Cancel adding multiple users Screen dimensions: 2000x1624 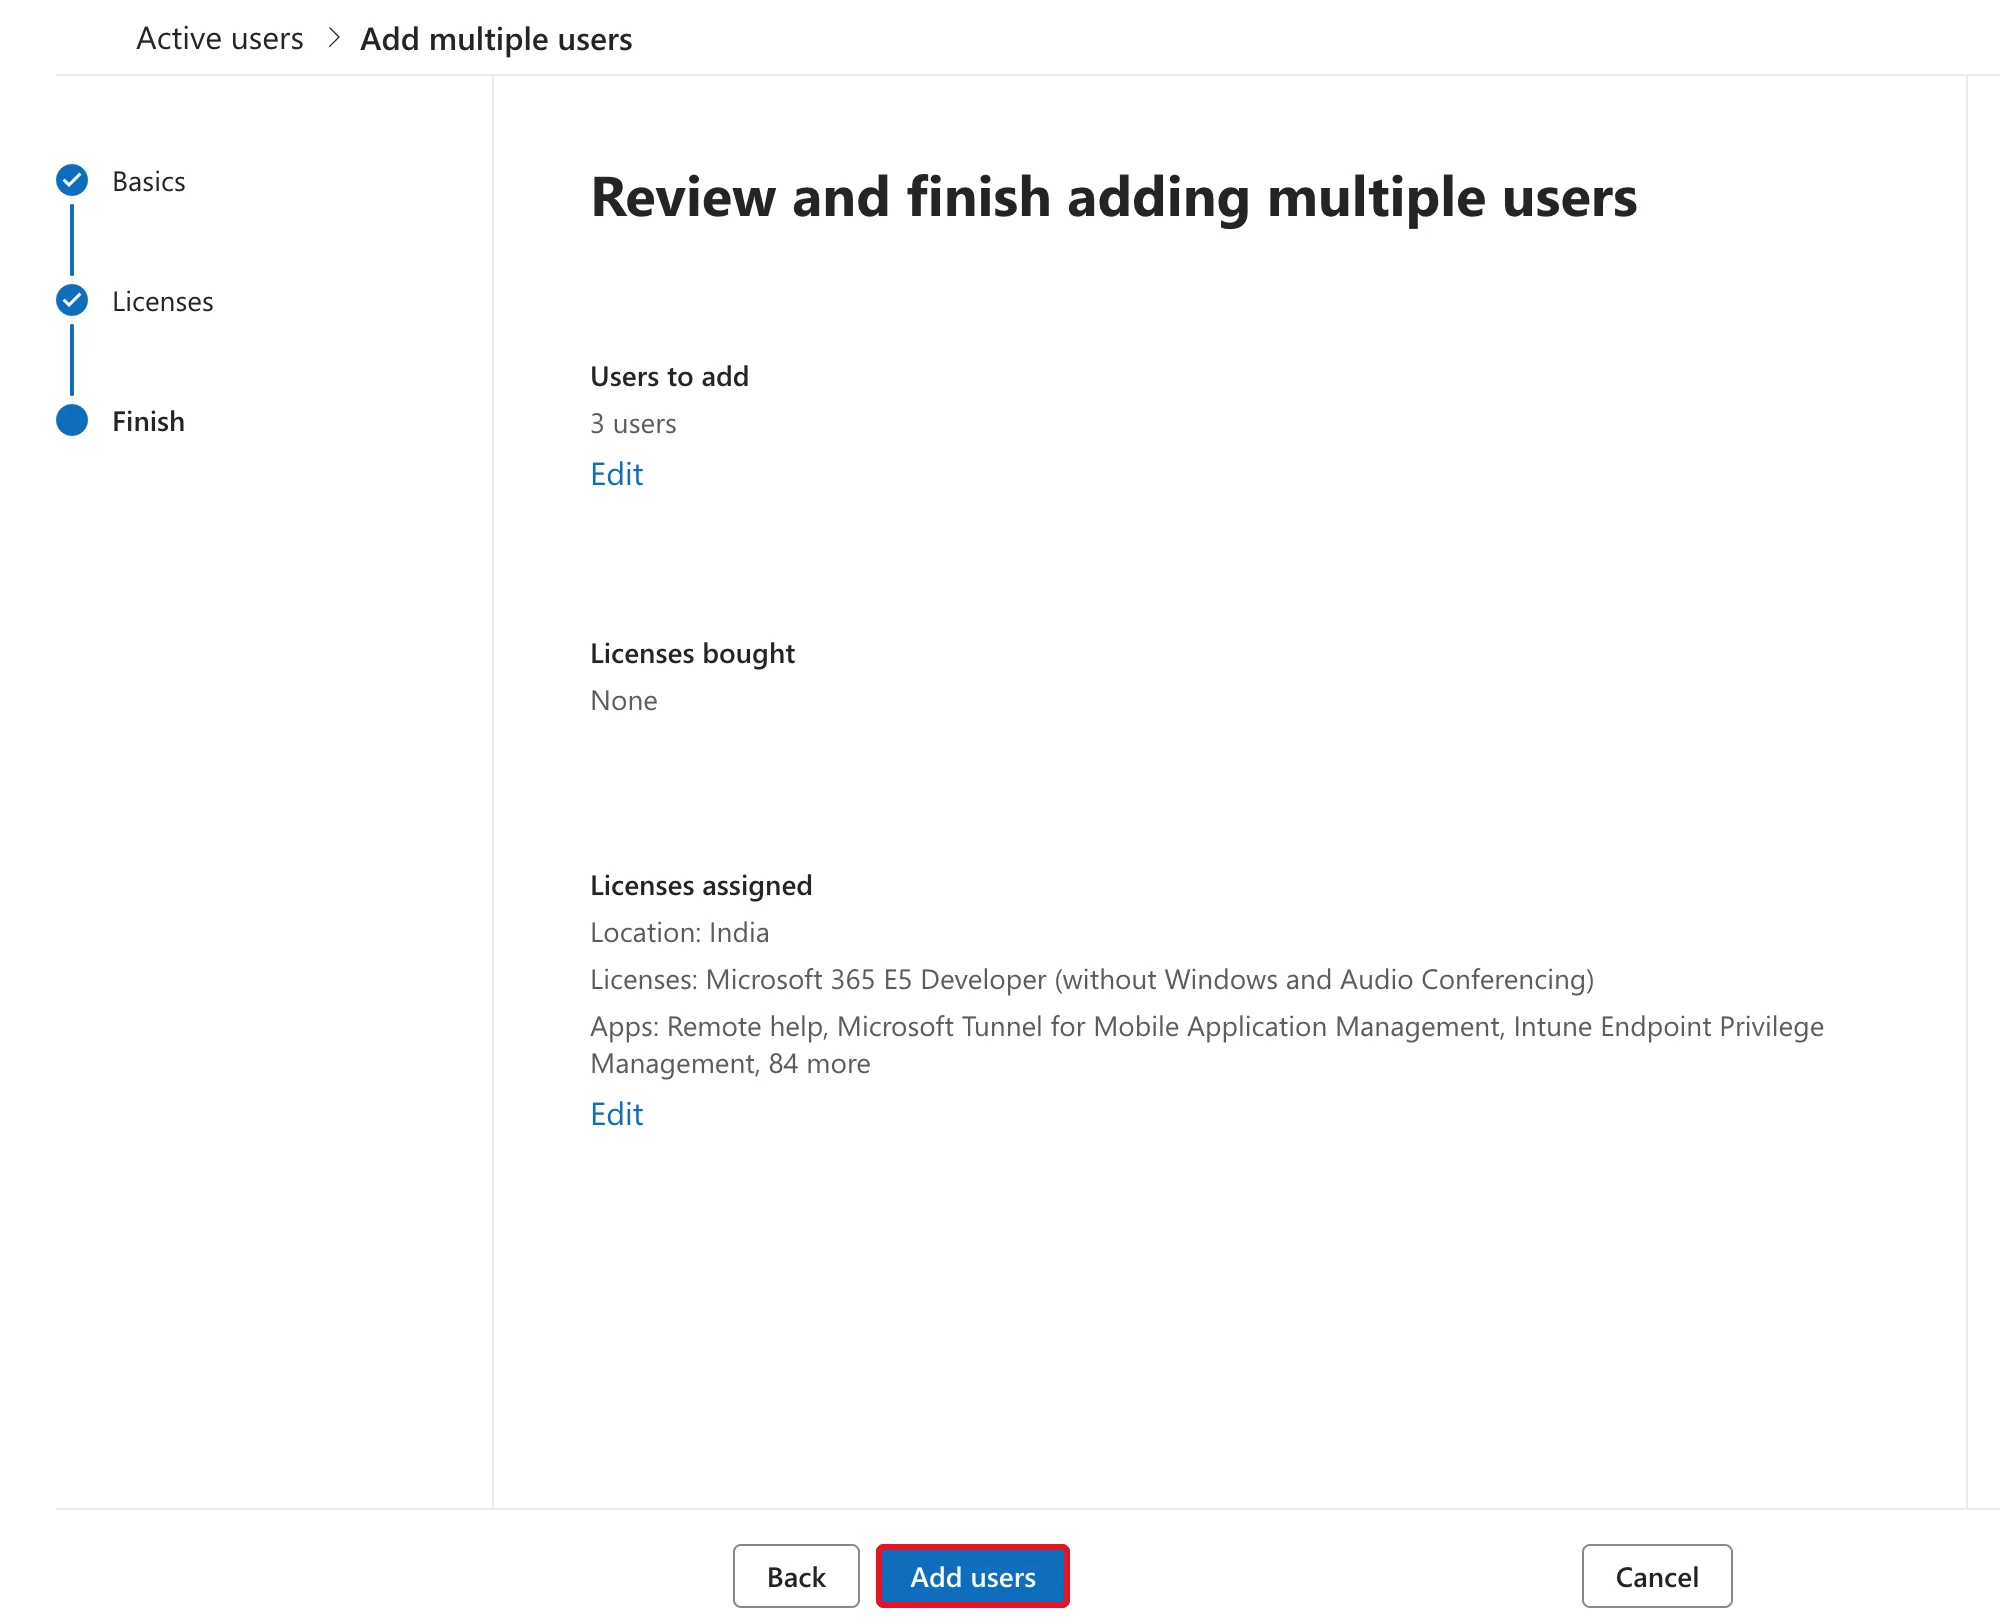(x=1657, y=1576)
